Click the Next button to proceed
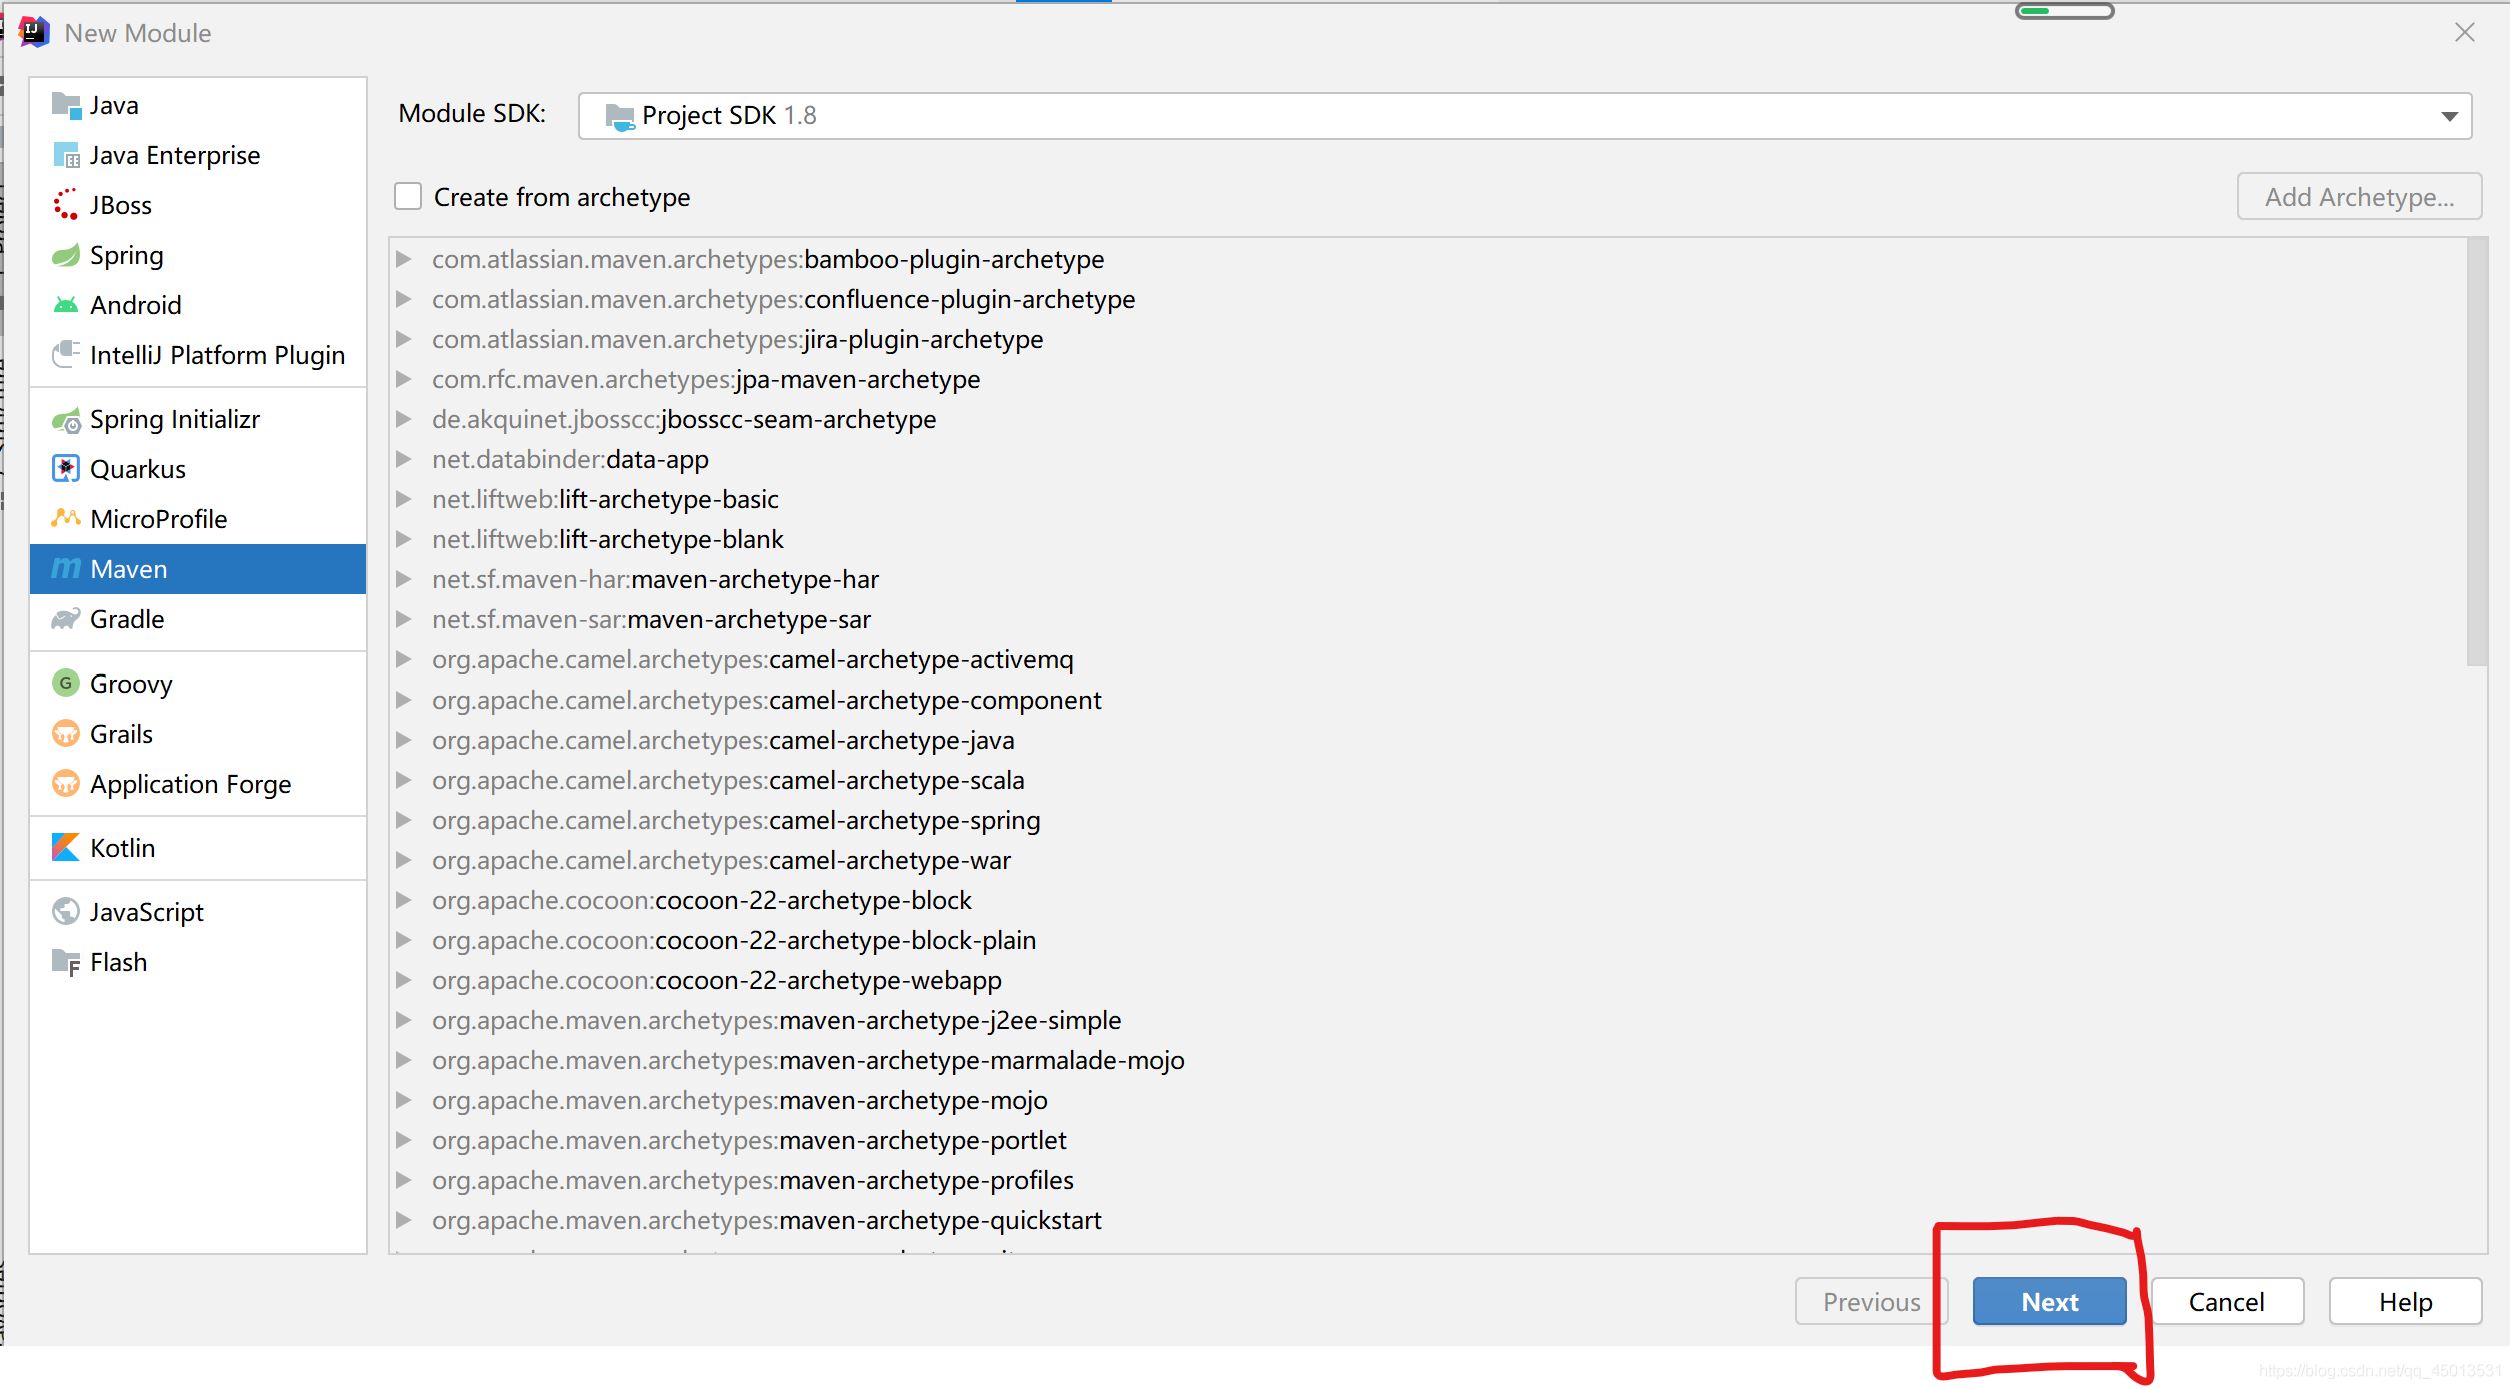The height and width of the screenshot is (1389, 2510). coord(2047,1302)
